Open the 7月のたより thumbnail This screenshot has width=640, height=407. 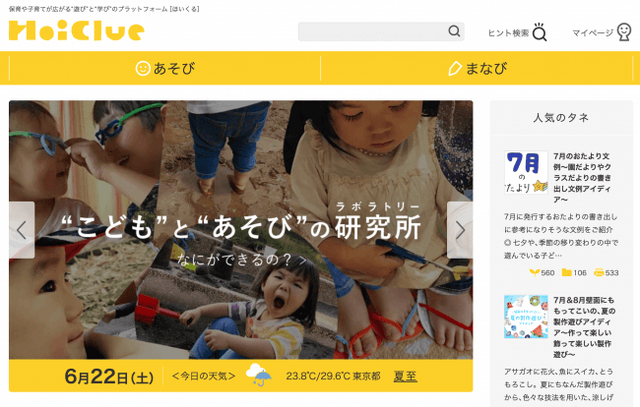[x=526, y=172]
